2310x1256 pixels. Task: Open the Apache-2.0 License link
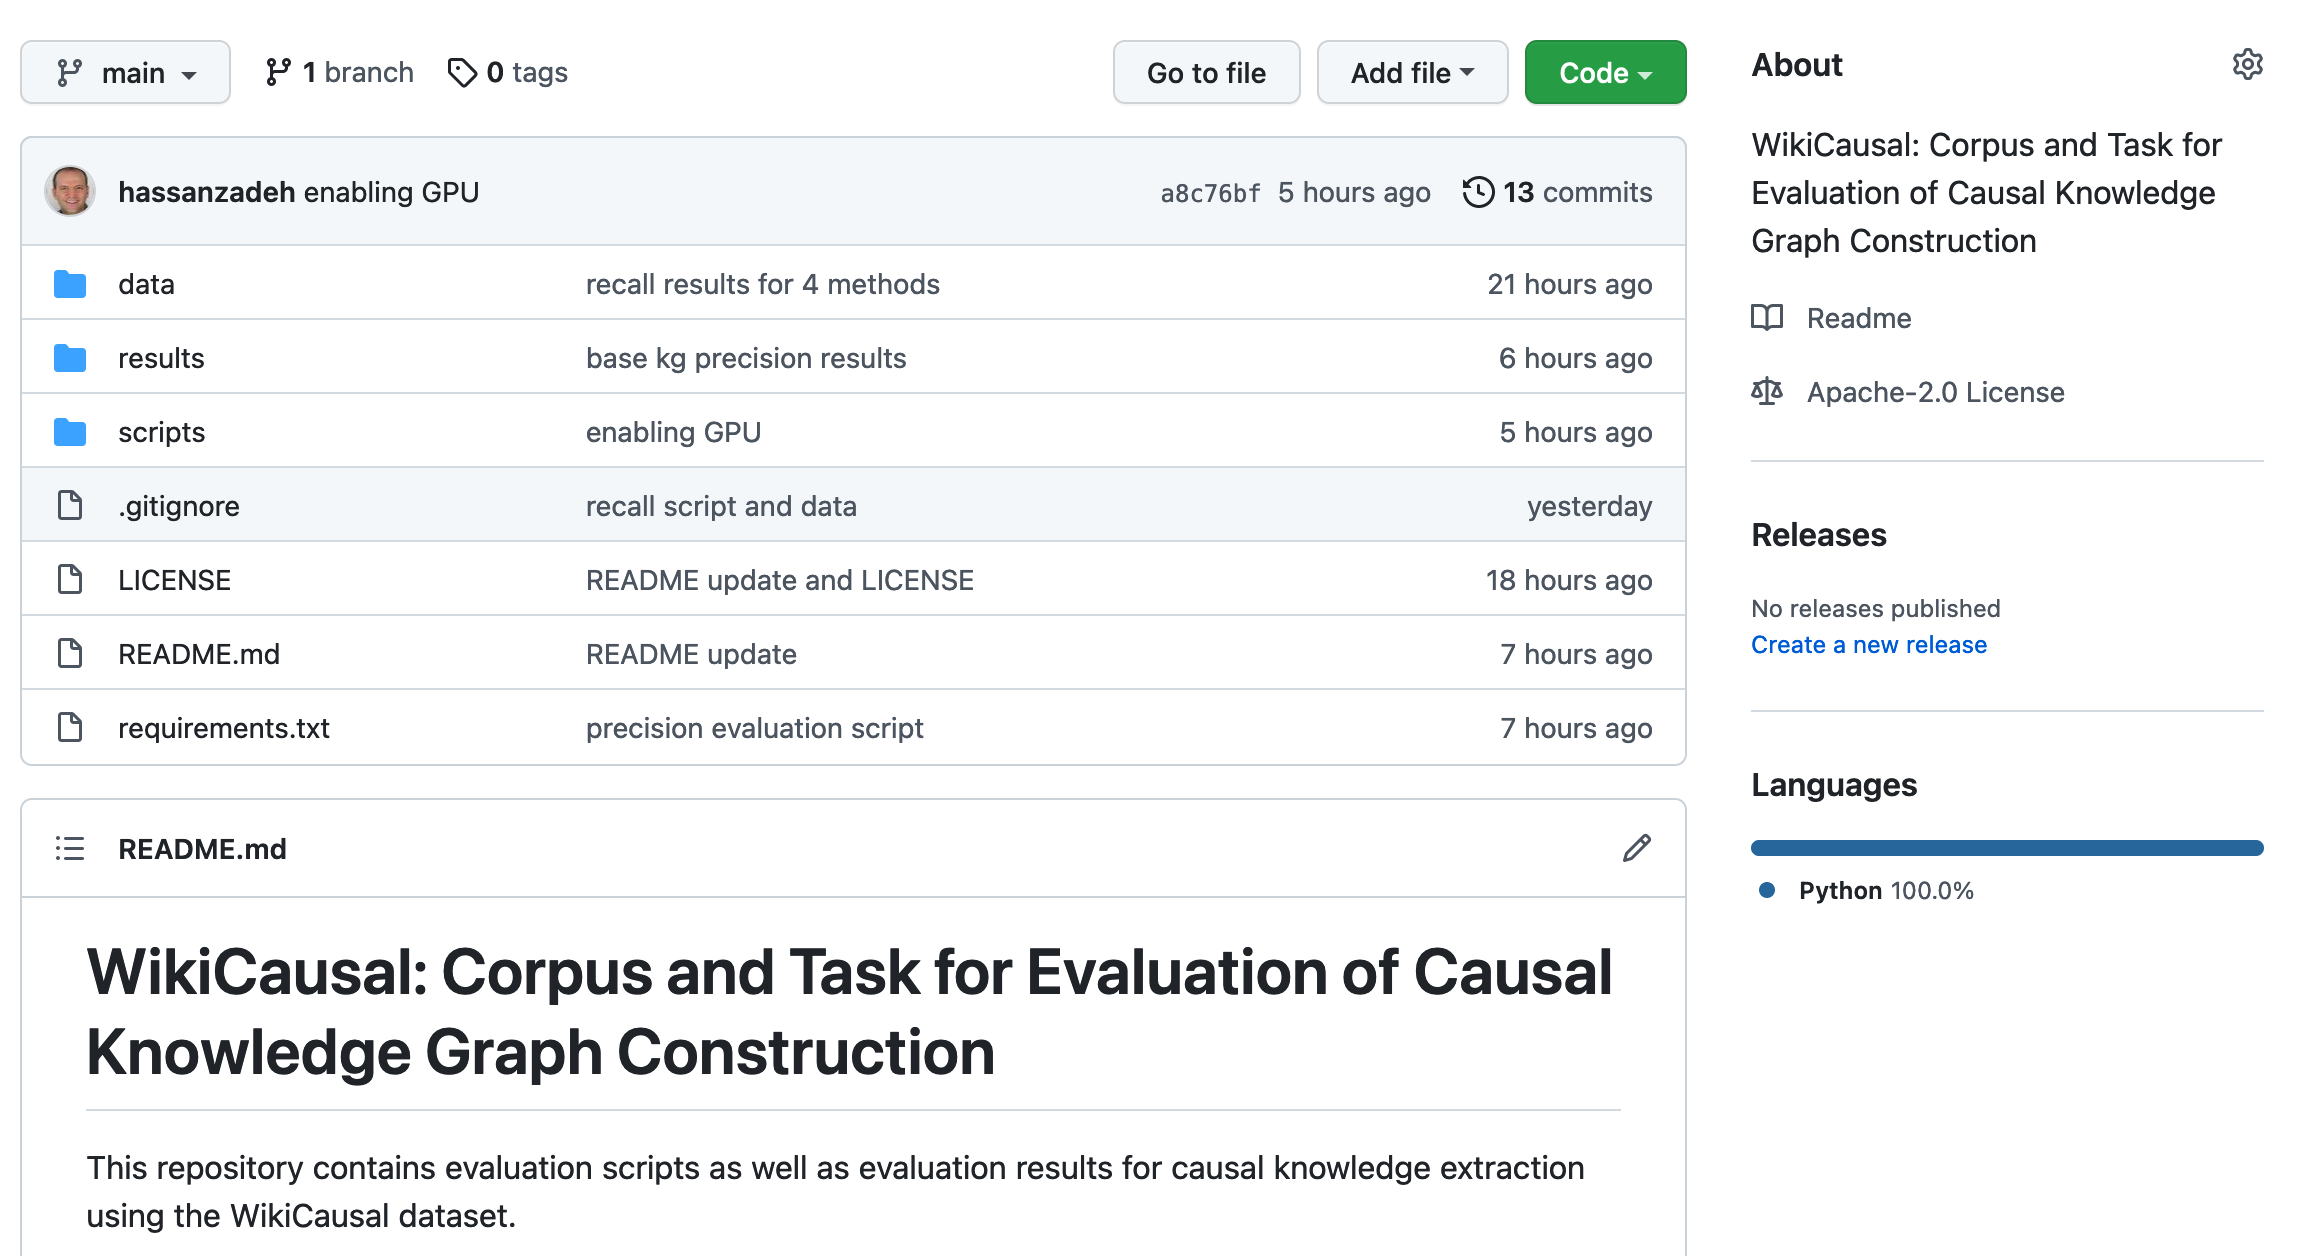point(1934,392)
